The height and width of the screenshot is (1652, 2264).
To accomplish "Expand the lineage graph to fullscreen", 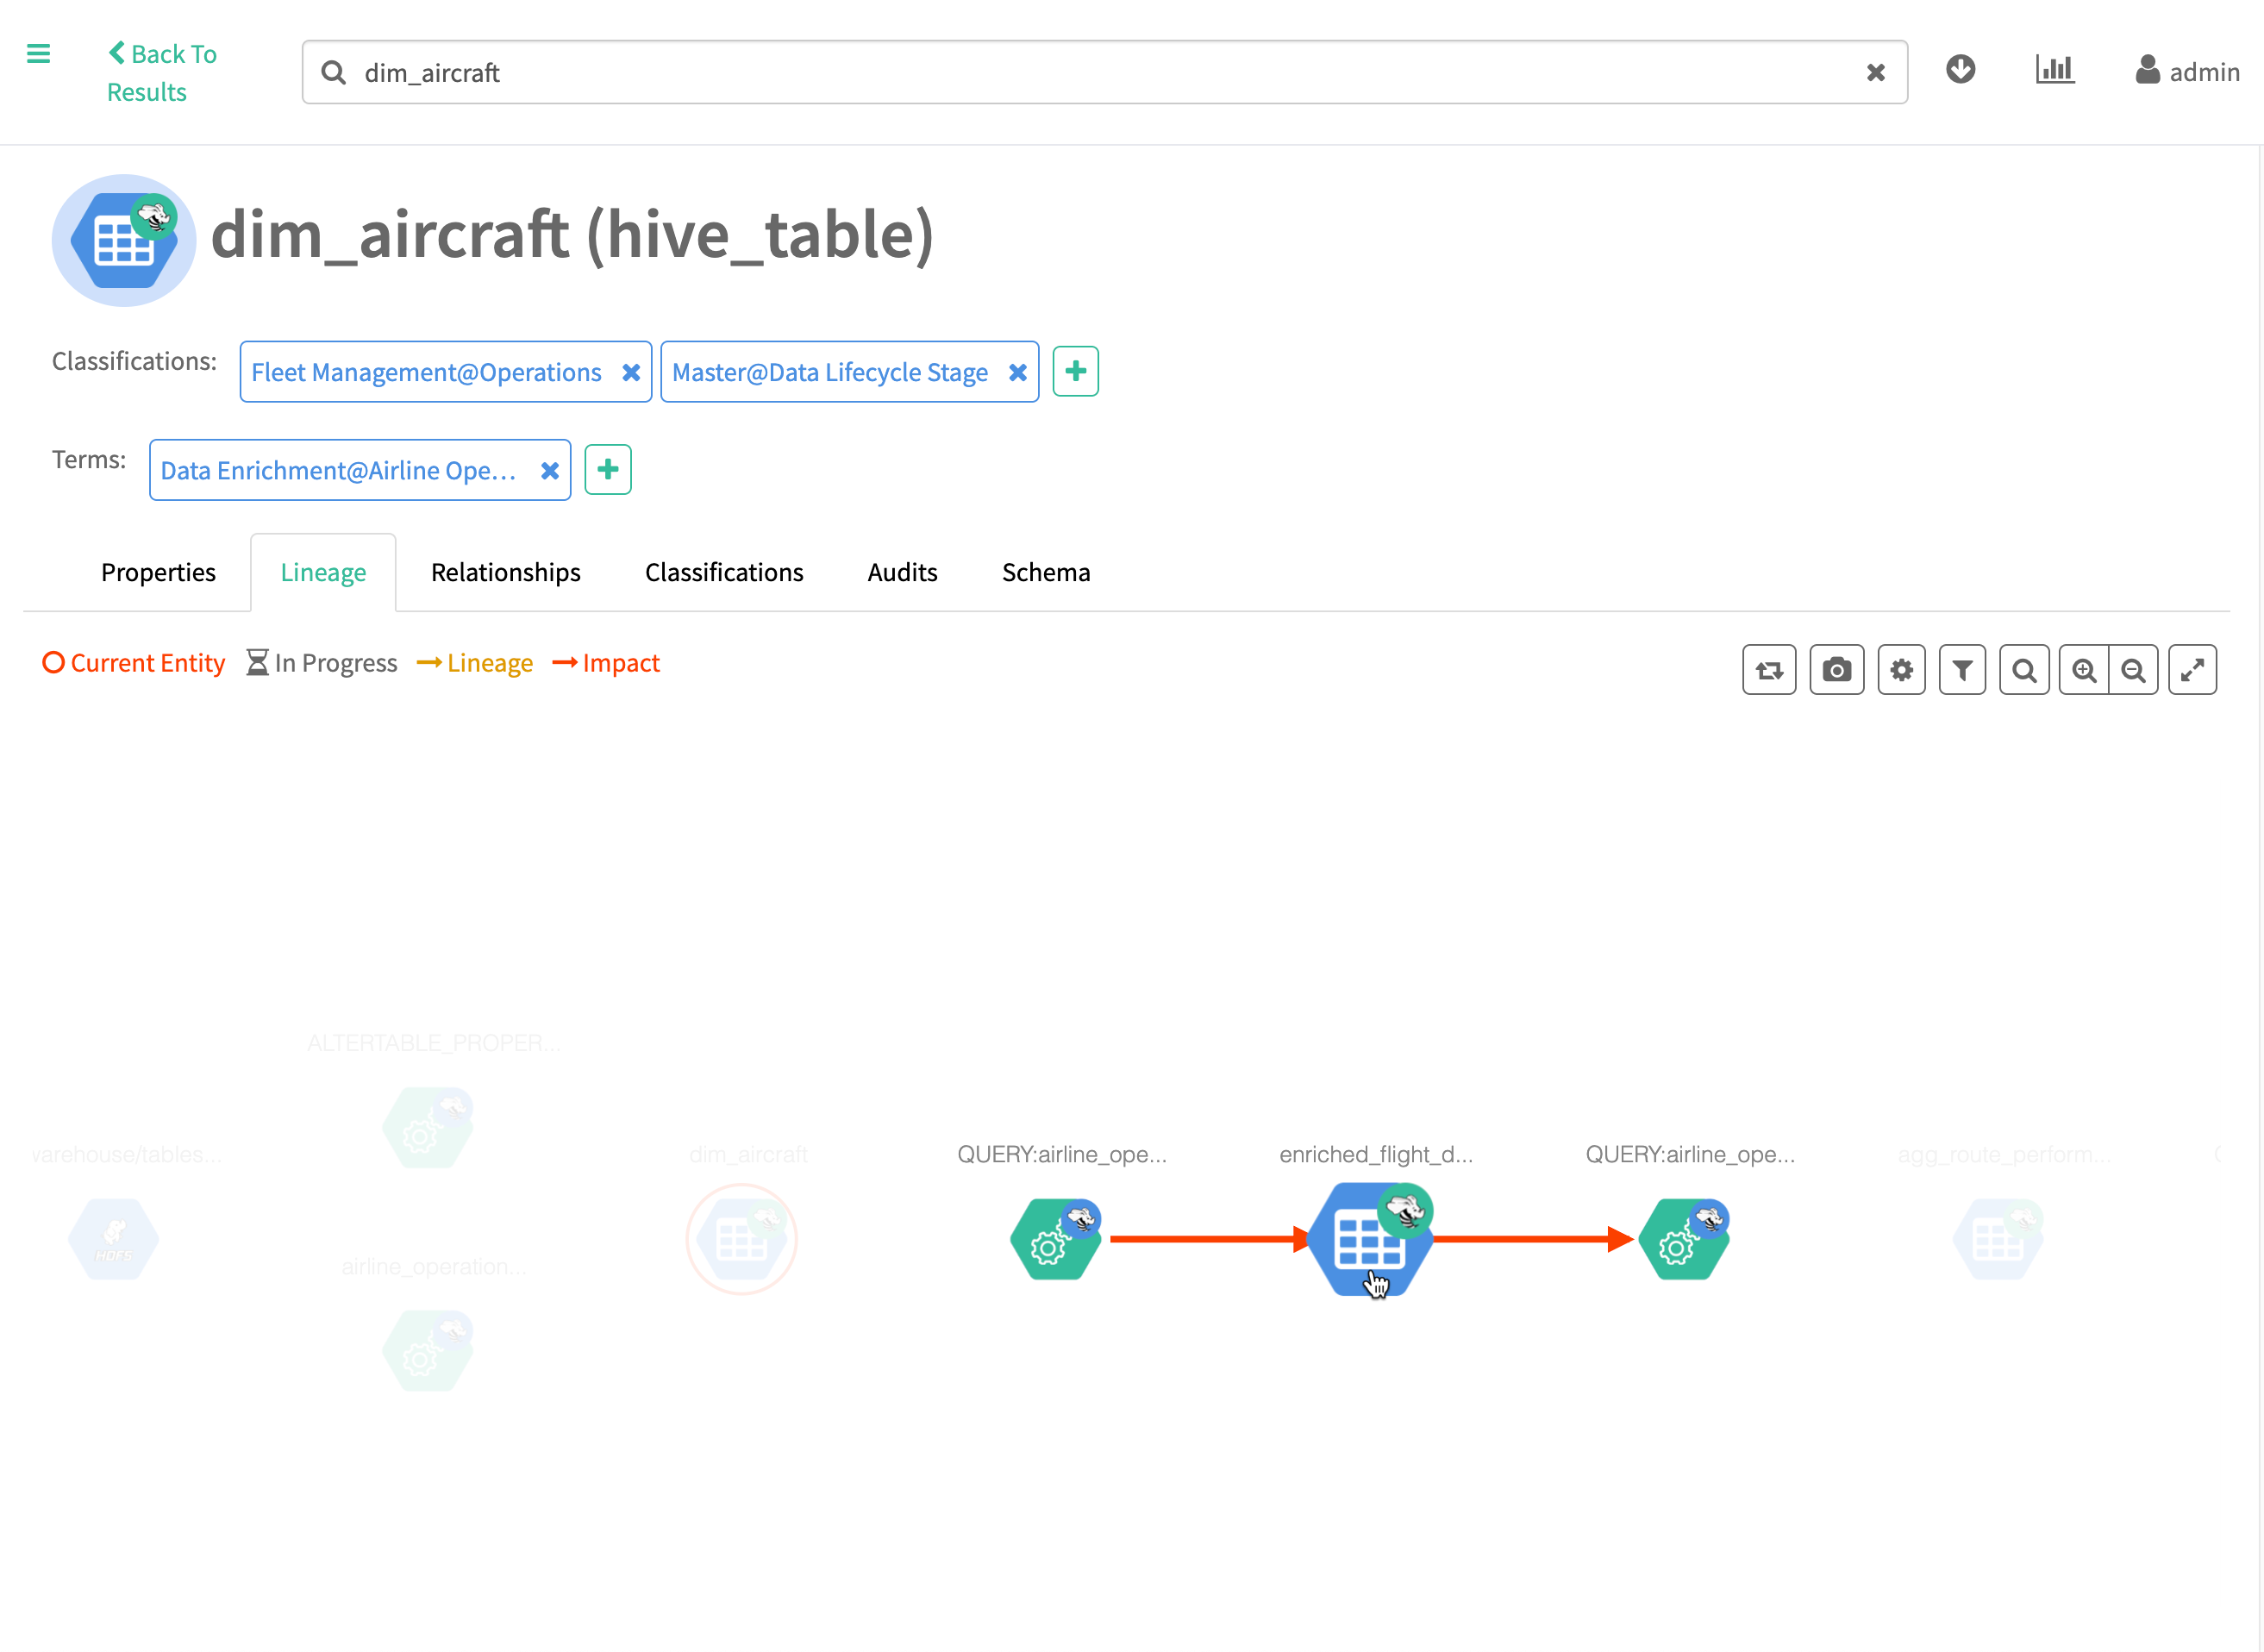I will [2192, 670].
